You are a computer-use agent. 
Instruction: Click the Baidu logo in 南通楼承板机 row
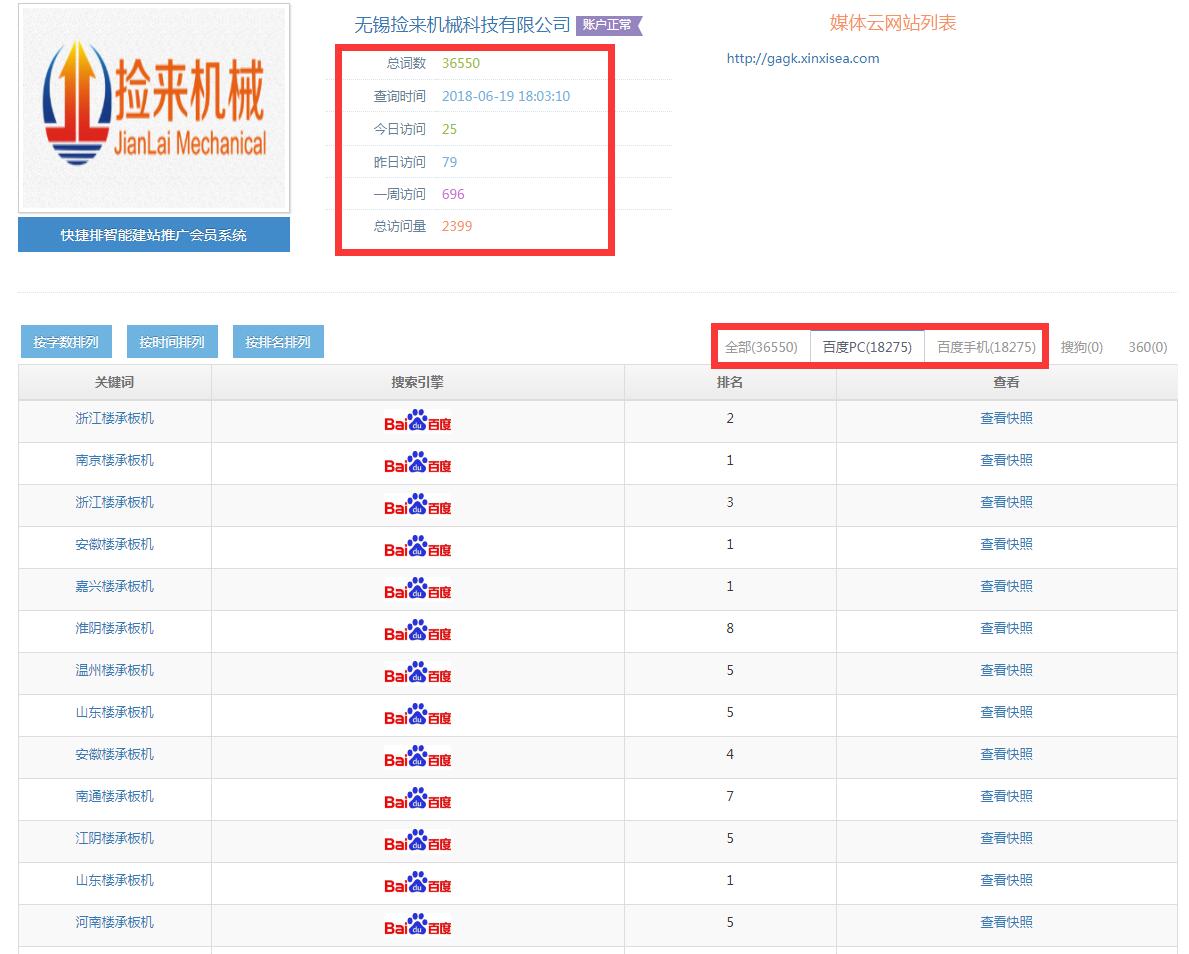pos(417,799)
